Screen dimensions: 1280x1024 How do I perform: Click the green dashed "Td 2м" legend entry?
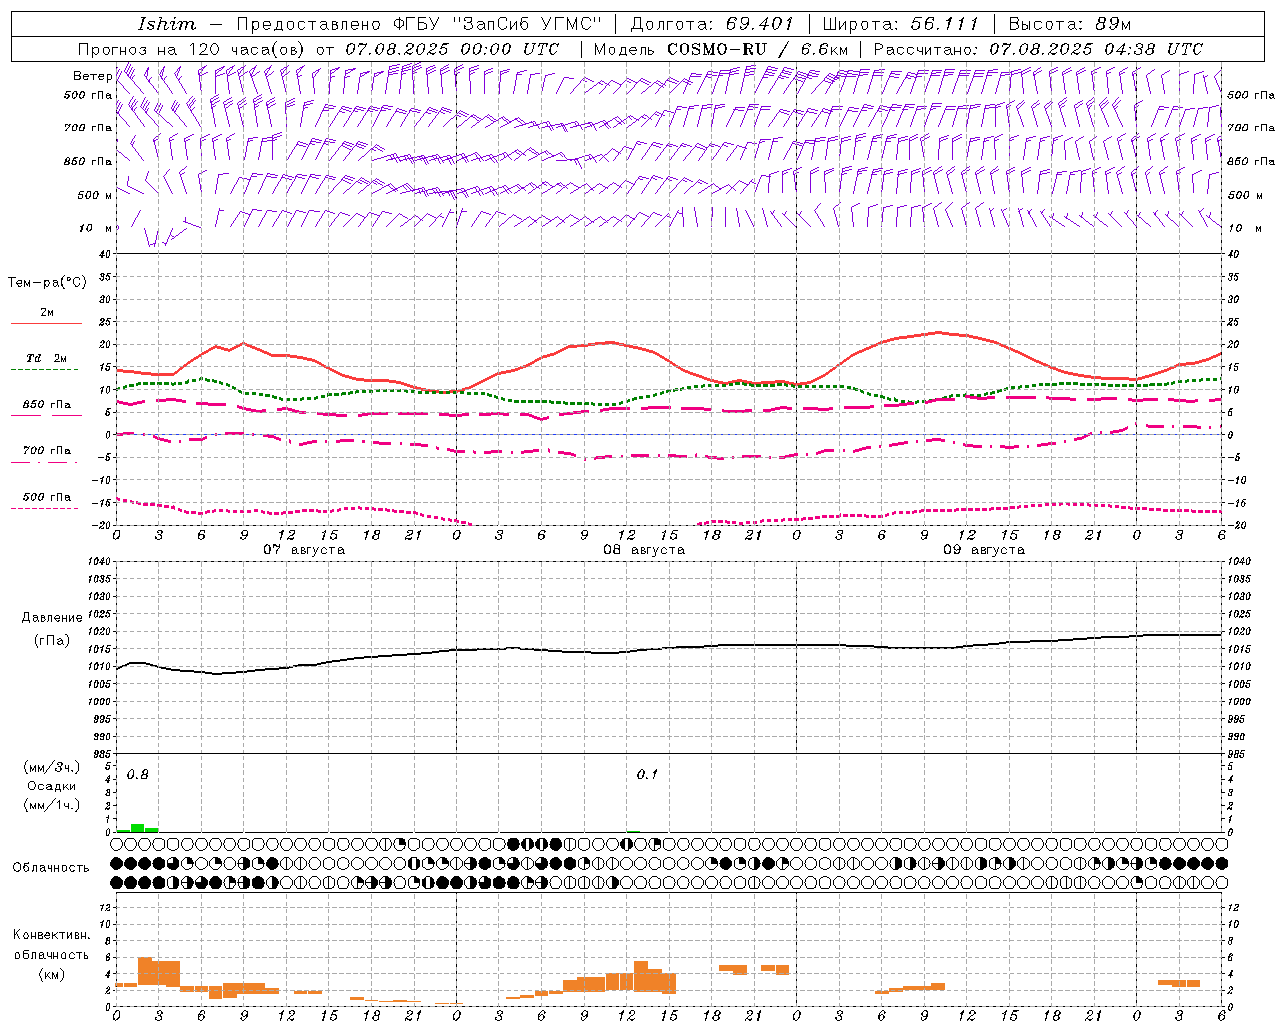46,362
